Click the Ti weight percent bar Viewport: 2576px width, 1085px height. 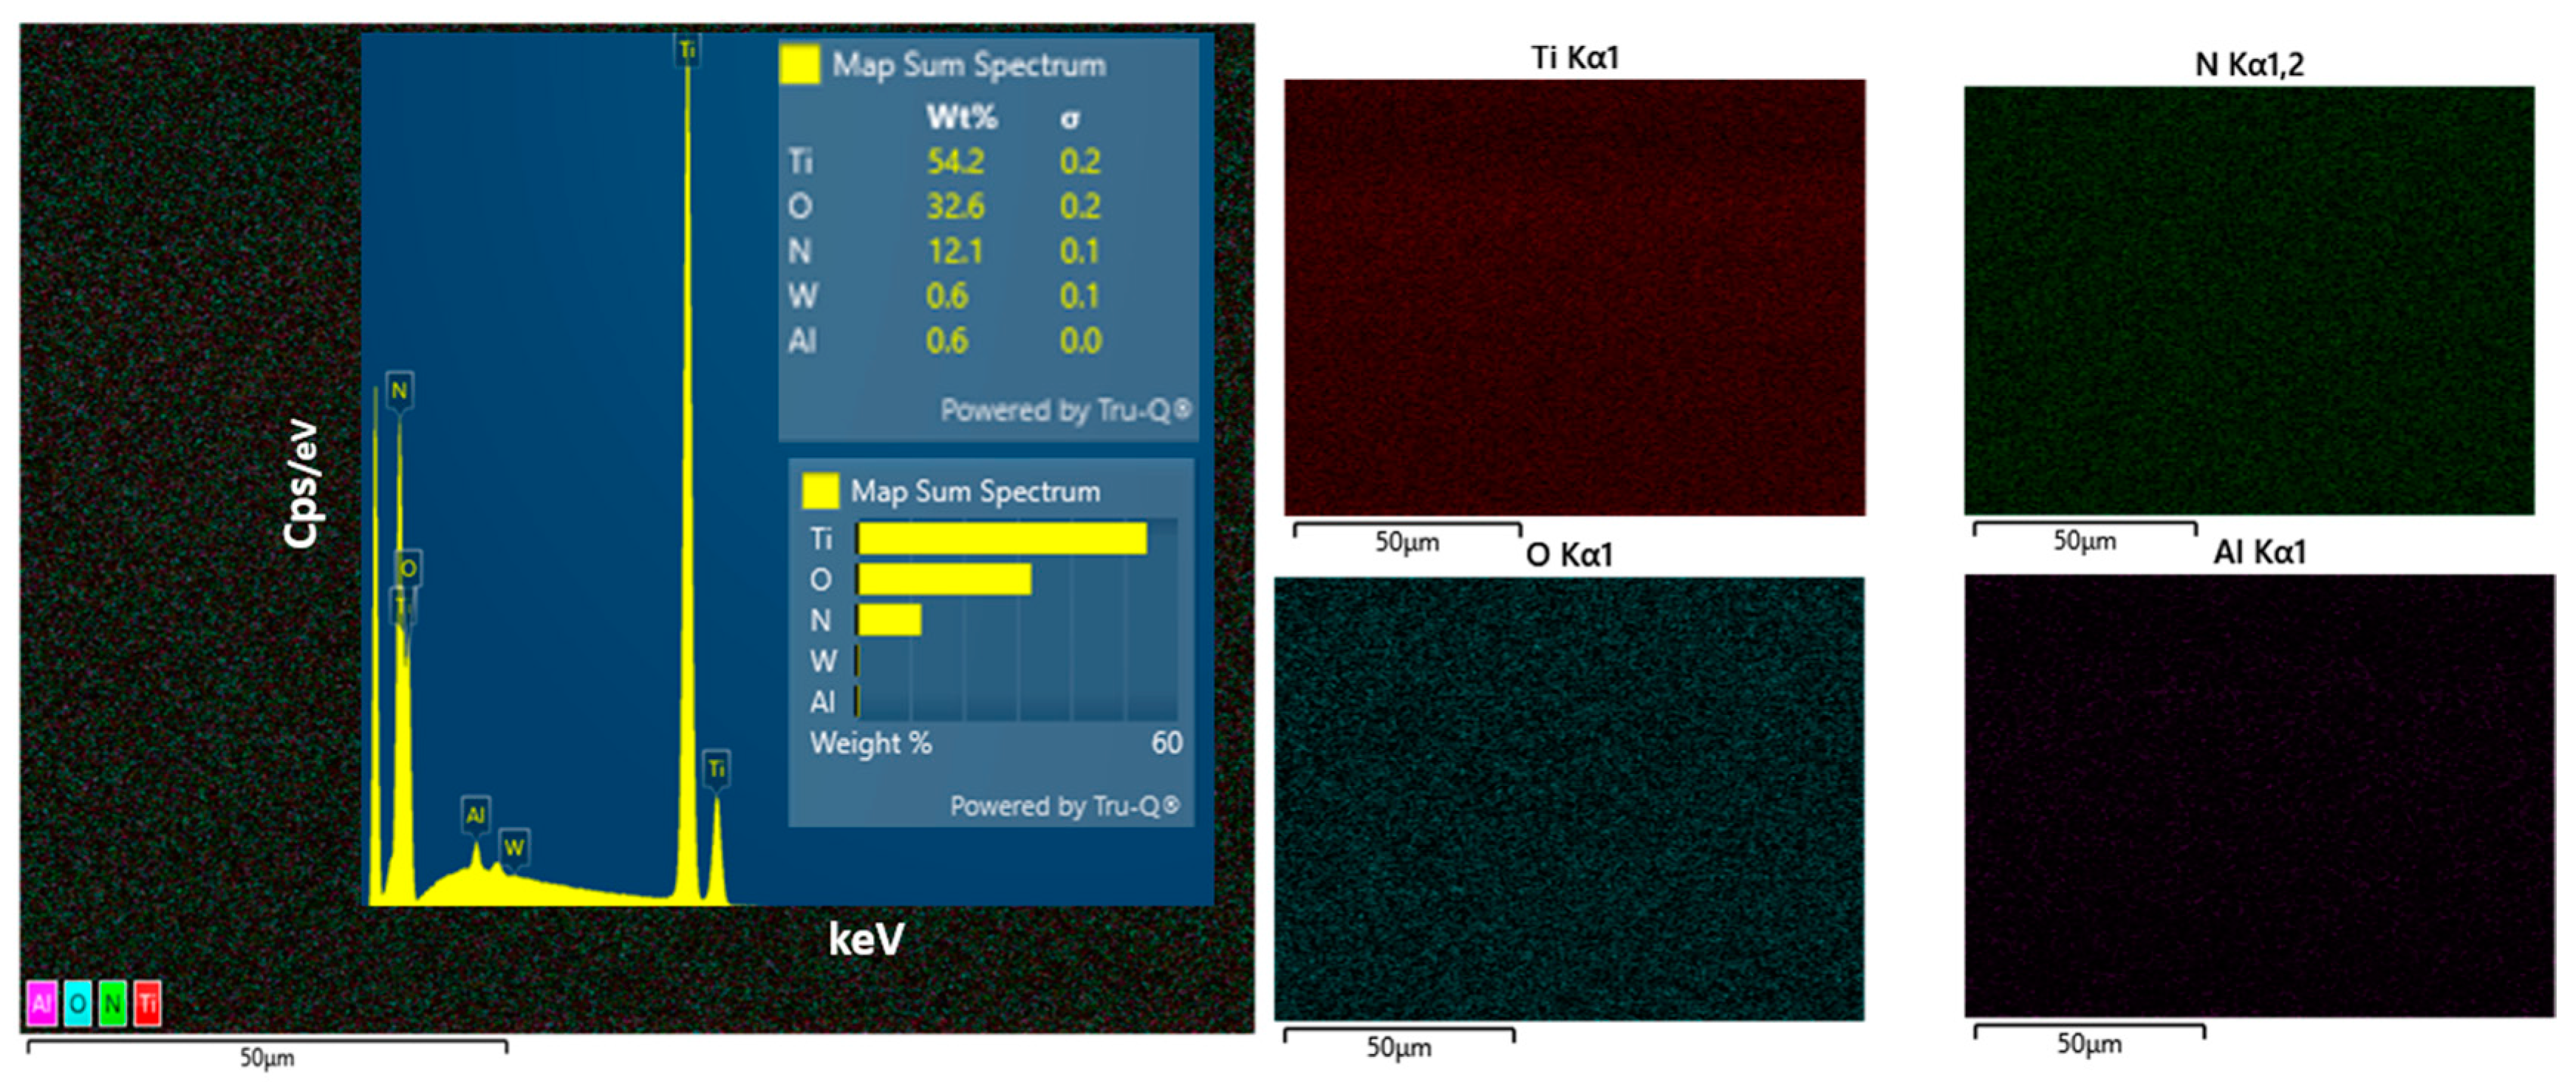pyautogui.click(x=1002, y=539)
